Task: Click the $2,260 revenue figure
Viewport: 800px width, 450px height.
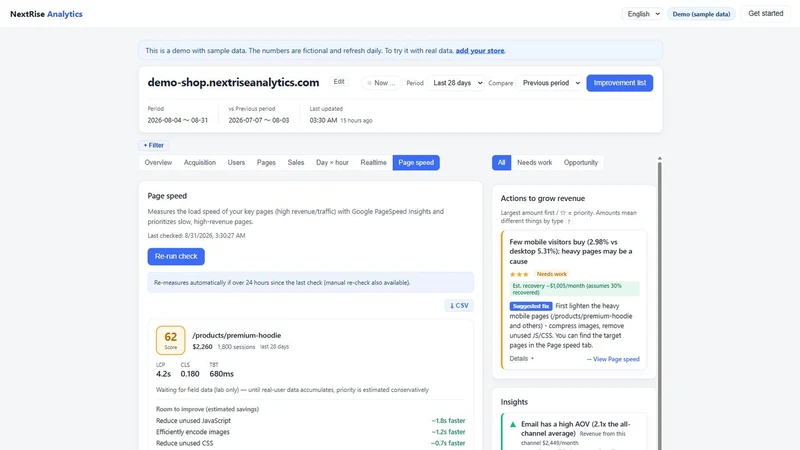Action: tap(202, 347)
